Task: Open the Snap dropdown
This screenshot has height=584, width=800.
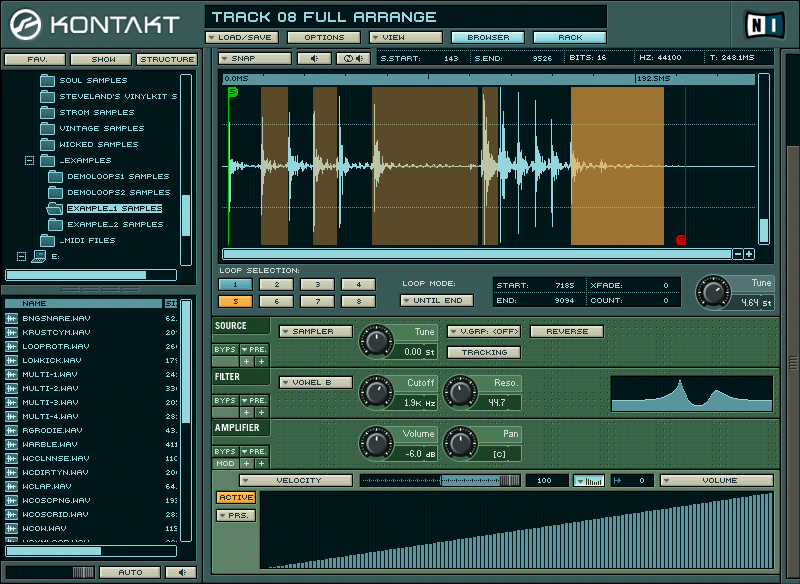Action: coord(255,58)
